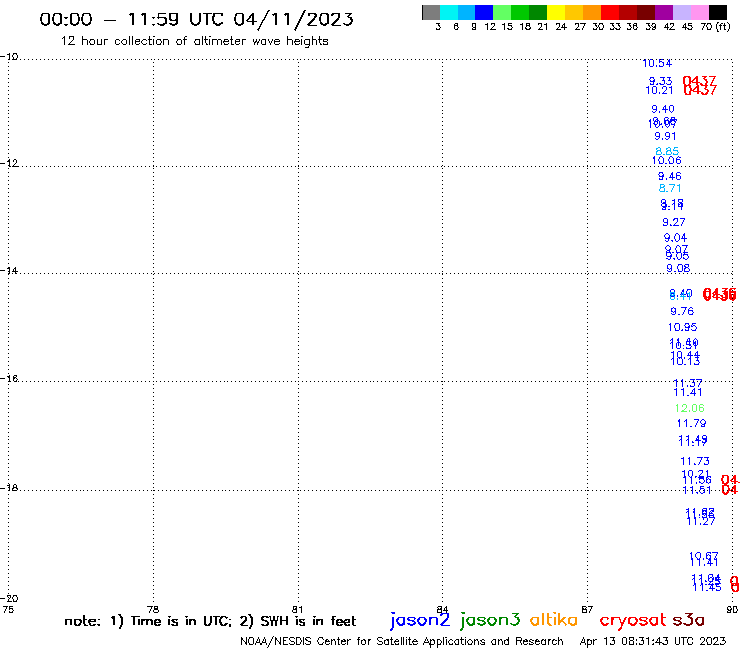Click the pink swatch in the color legend
The image size is (740, 650).
point(700,12)
